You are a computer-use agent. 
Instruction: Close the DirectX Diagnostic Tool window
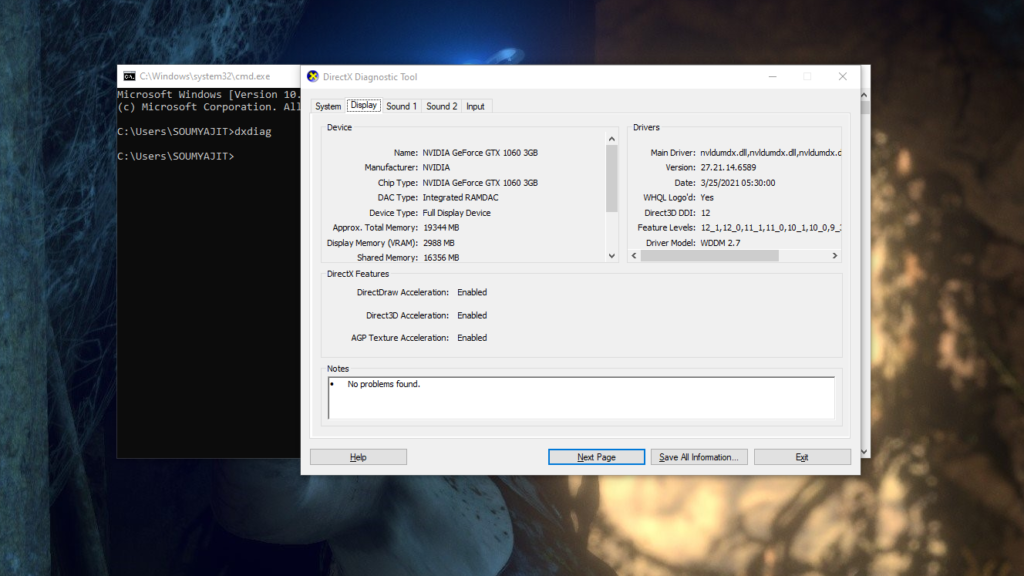click(x=842, y=76)
